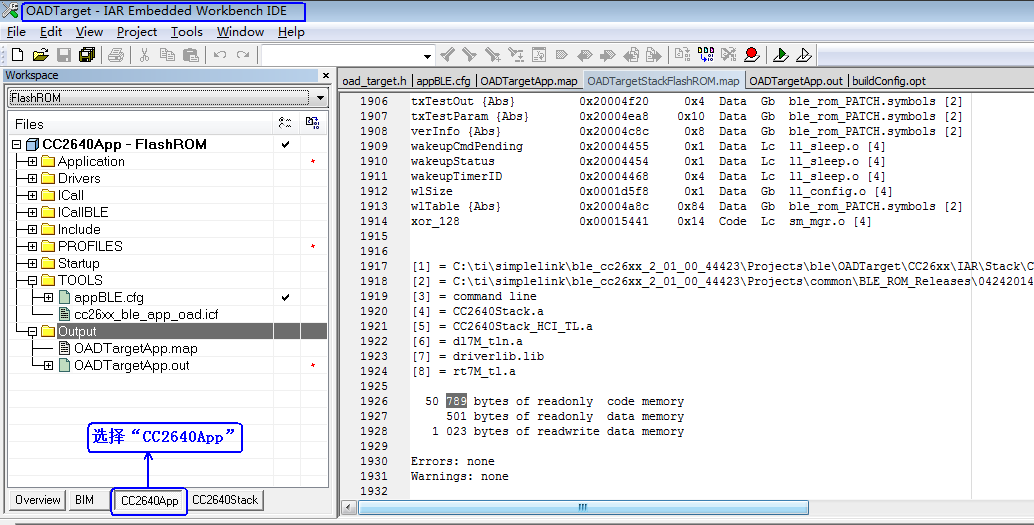Viewport: 1034px width, 525px height.
Task: Select cc26xx_ble_app_oad.icf in the file tree
Action: (146, 315)
